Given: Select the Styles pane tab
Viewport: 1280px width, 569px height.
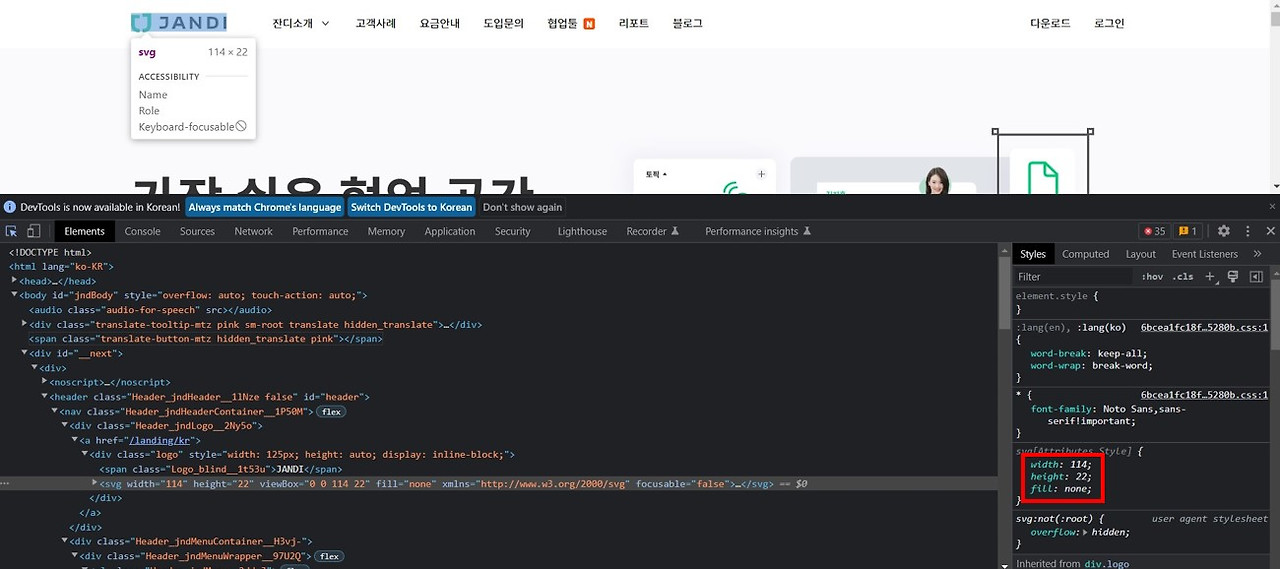Looking at the screenshot, I should click(1033, 254).
